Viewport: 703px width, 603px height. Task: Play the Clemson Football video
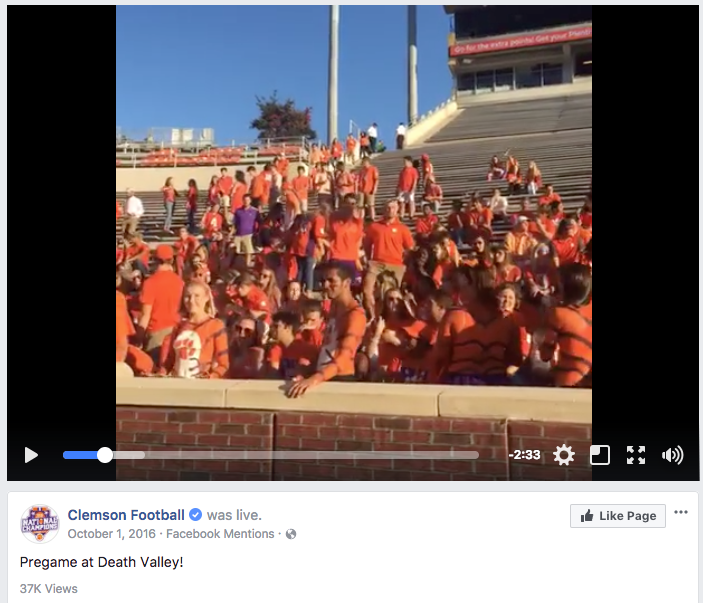(31, 455)
